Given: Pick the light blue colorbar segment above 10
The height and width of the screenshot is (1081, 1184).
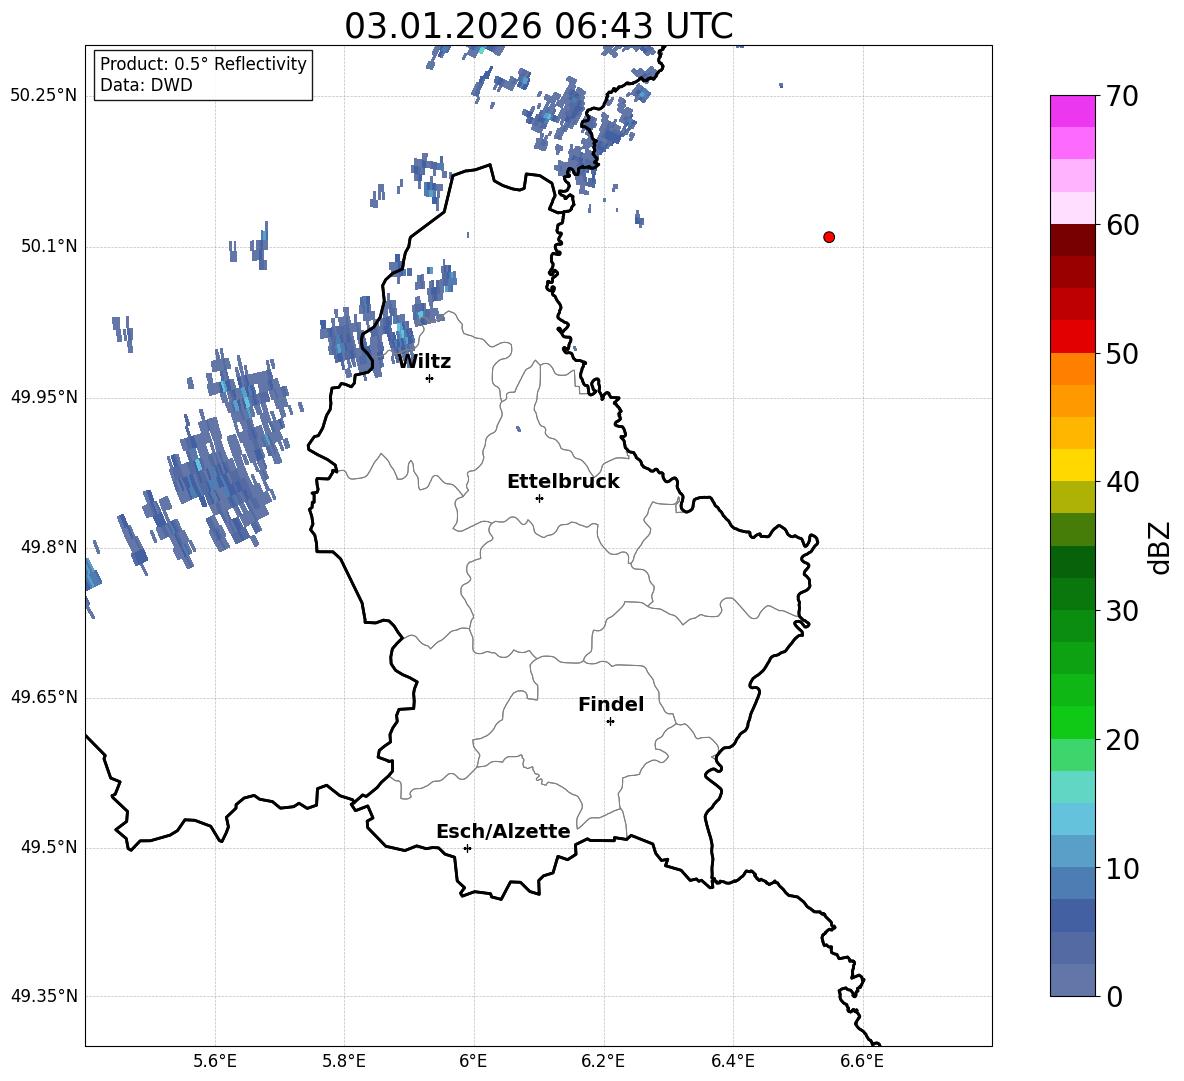Looking at the screenshot, I should pyautogui.click(x=1073, y=852).
